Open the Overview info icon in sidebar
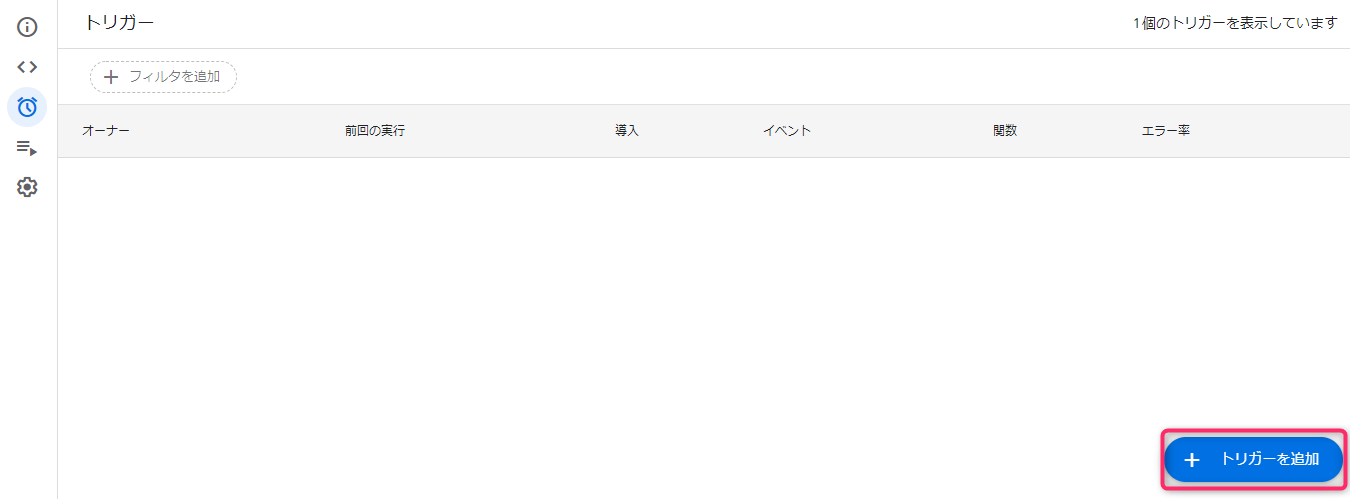 (x=27, y=27)
